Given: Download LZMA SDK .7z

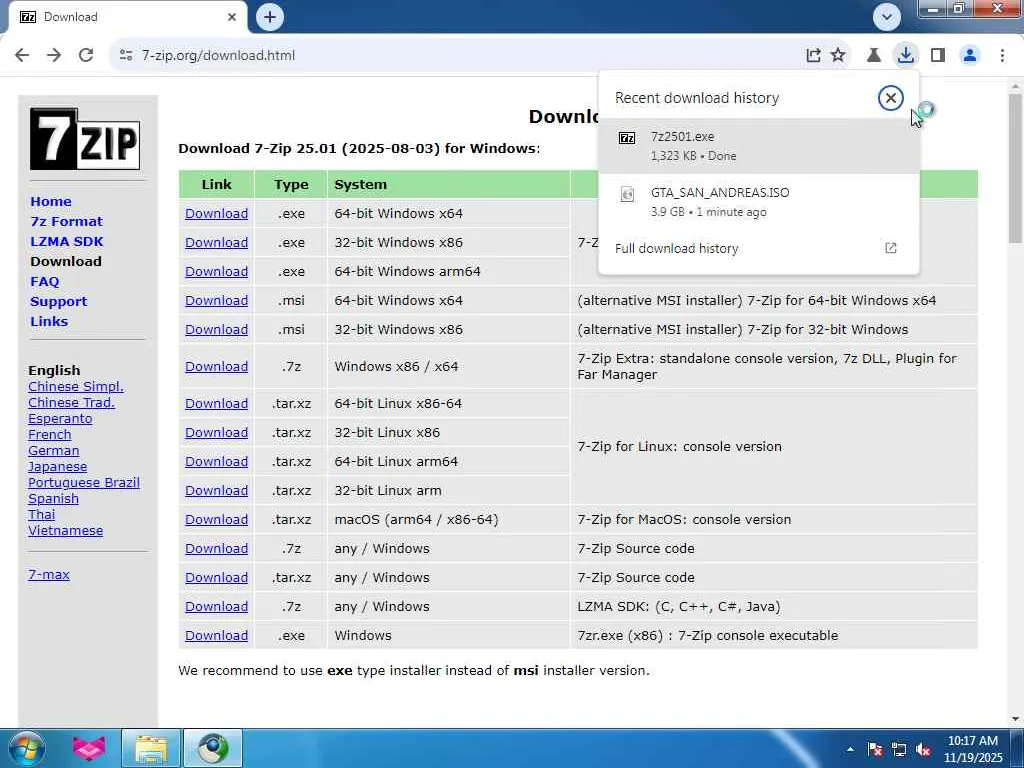Looking at the screenshot, I should [x=216, y=607].
